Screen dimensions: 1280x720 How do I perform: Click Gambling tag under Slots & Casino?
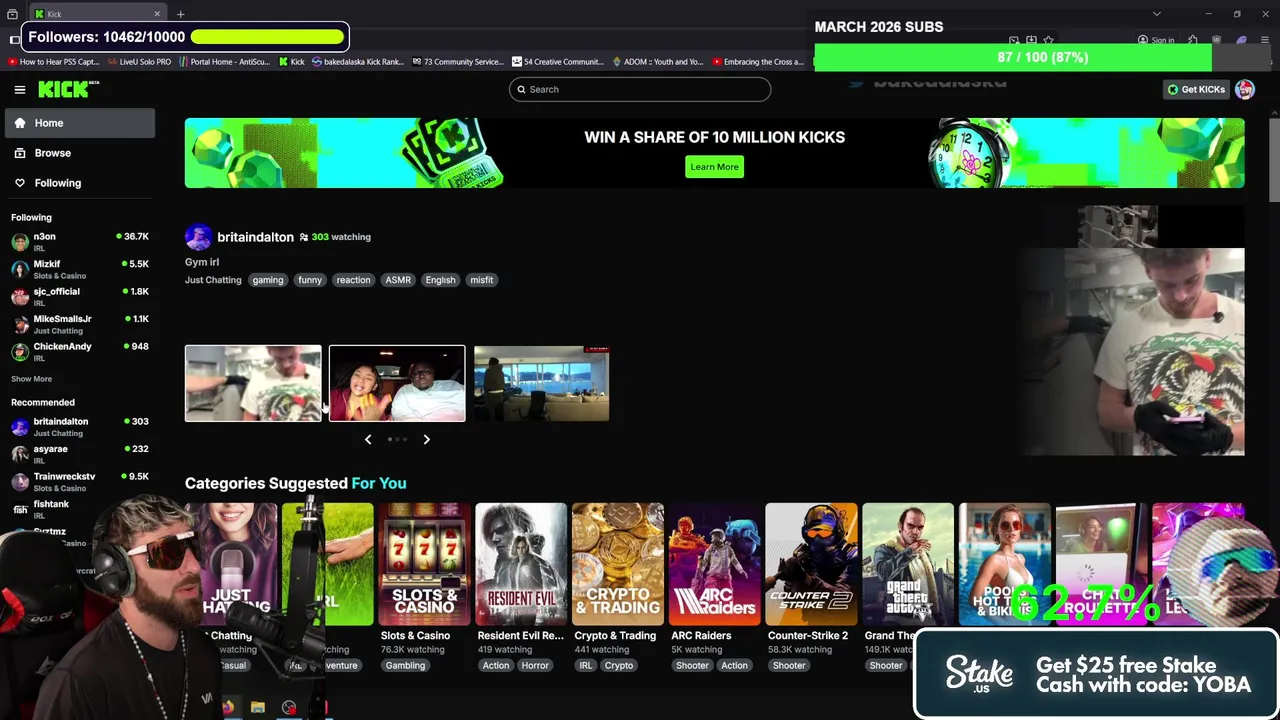(x=405, y=666)
